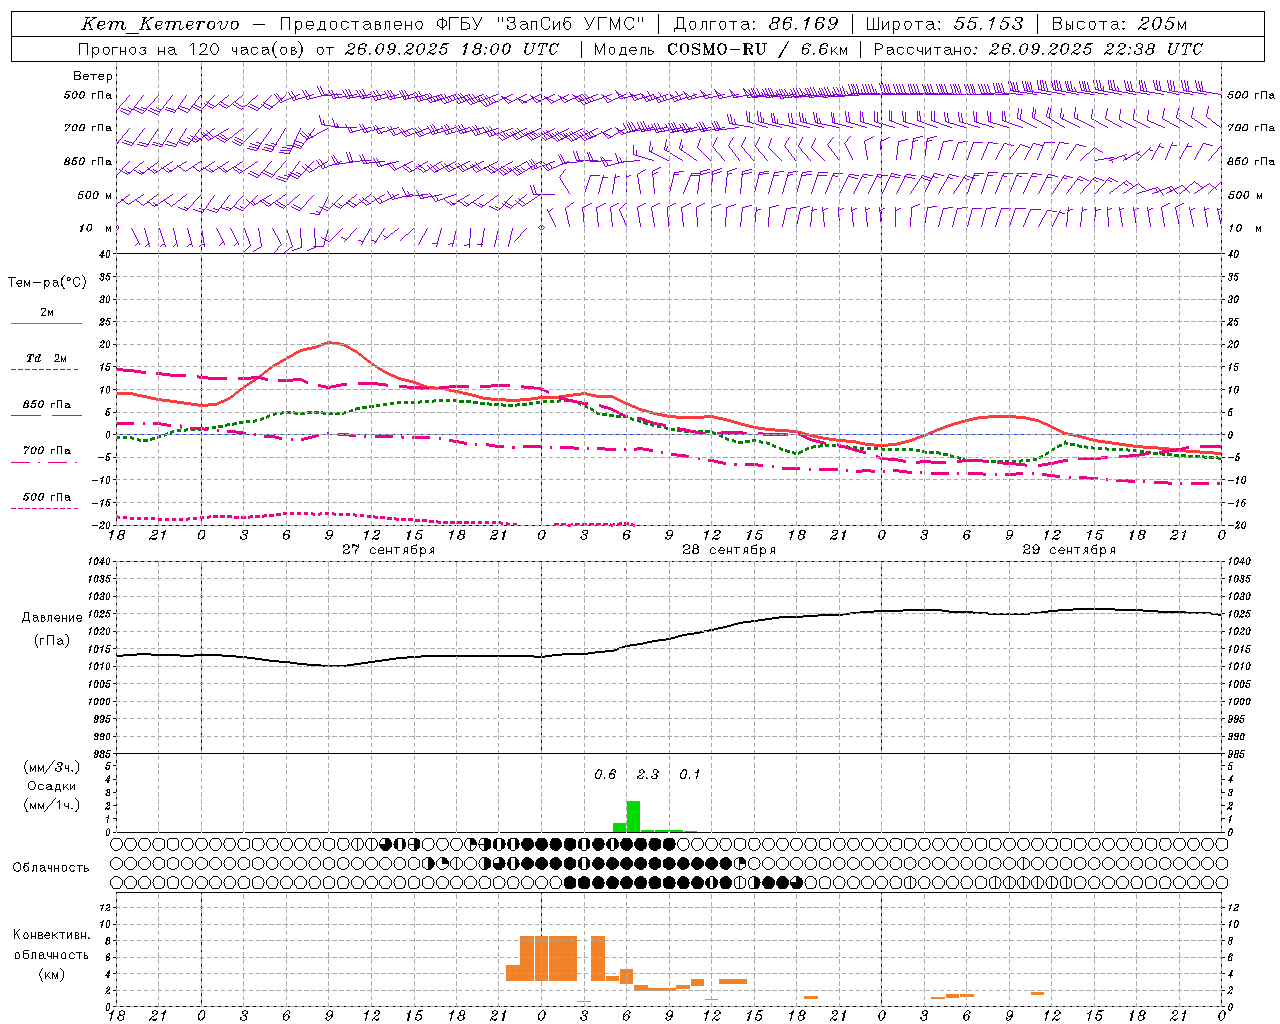The height and width of the screenshot is (1024, 1280).
Task: Click the '29 сентября' date label
Action: click(1069, 549)
